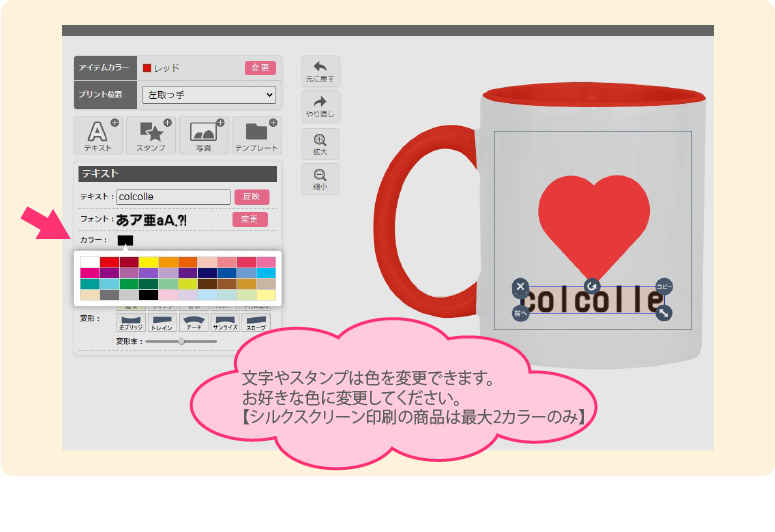
Task: Click the やり直し redo arrow
Action: [x=320, y=106]
